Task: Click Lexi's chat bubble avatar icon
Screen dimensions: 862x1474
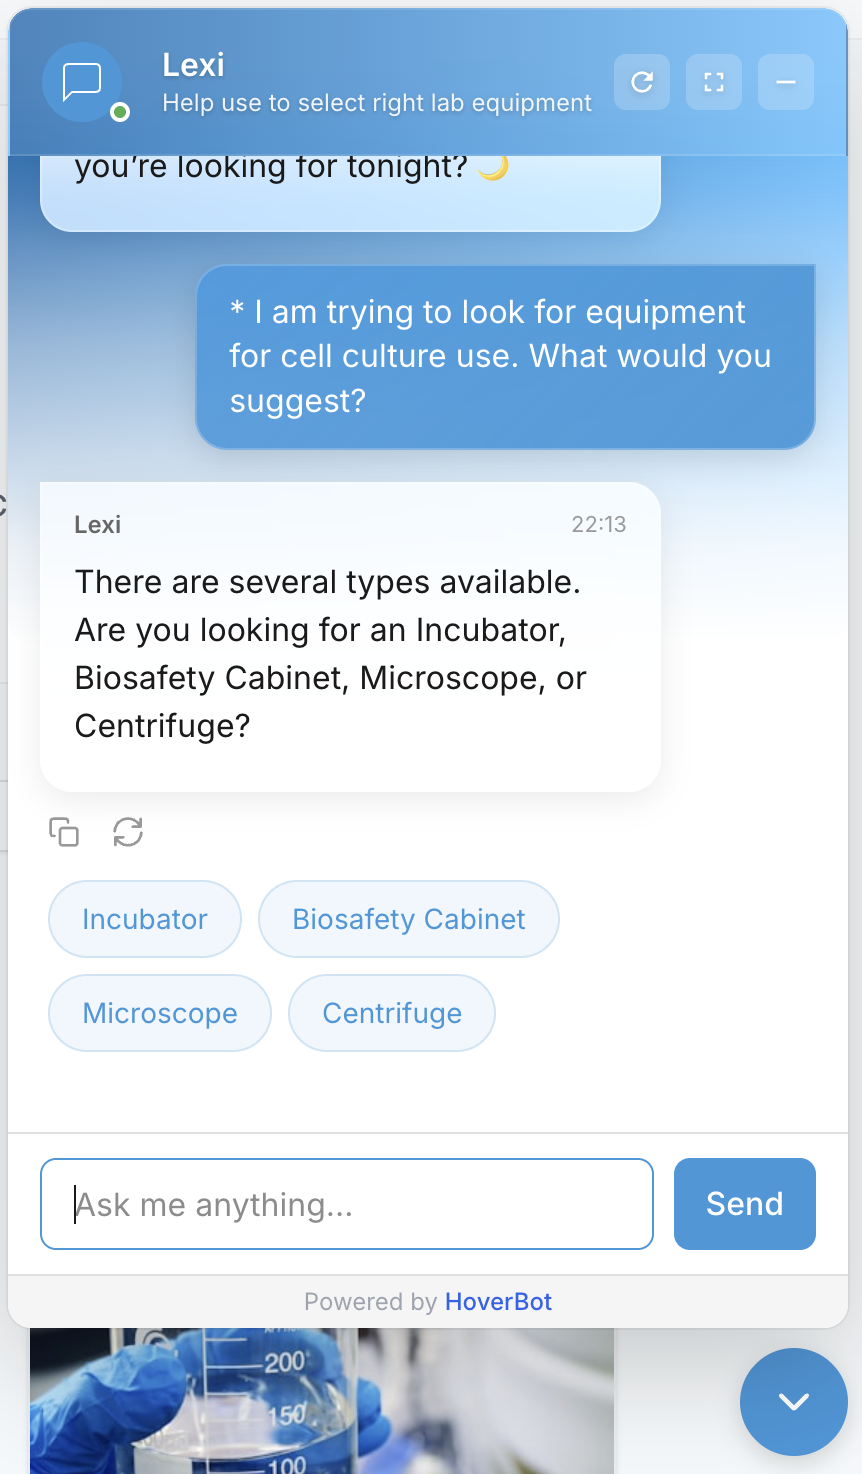Action: click(82, 82)
